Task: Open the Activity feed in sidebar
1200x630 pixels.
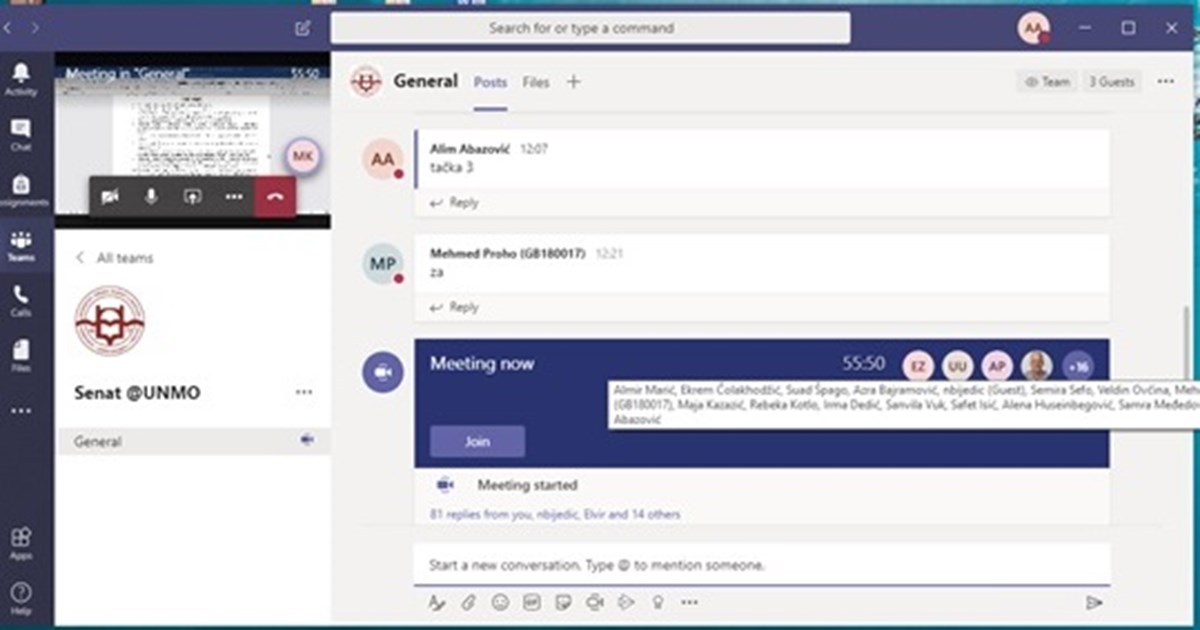Action: pyautogui.click(x=20, y=78)
